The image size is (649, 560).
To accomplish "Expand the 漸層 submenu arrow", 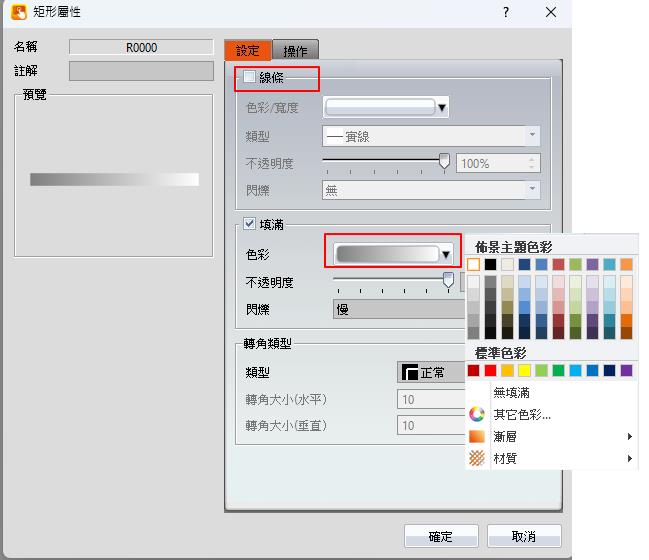I will pyautogui.click(x=629, y=436).
